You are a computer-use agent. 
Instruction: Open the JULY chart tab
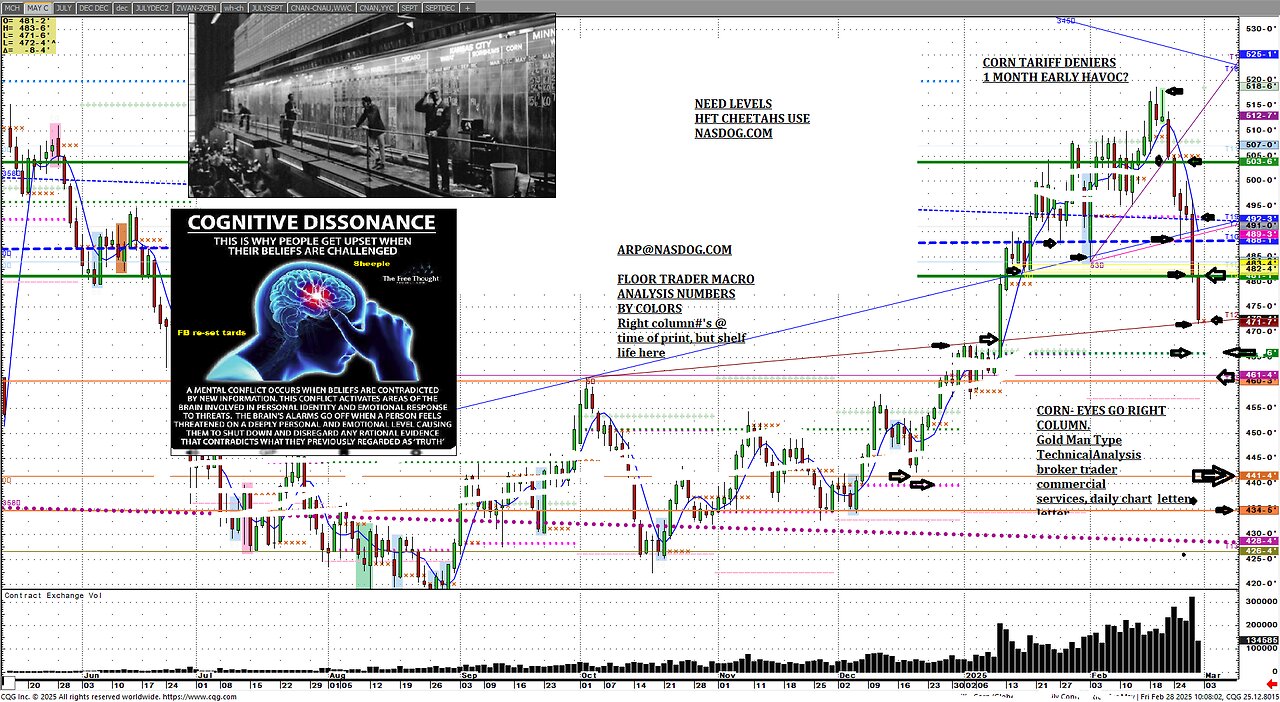pos(64,7)
